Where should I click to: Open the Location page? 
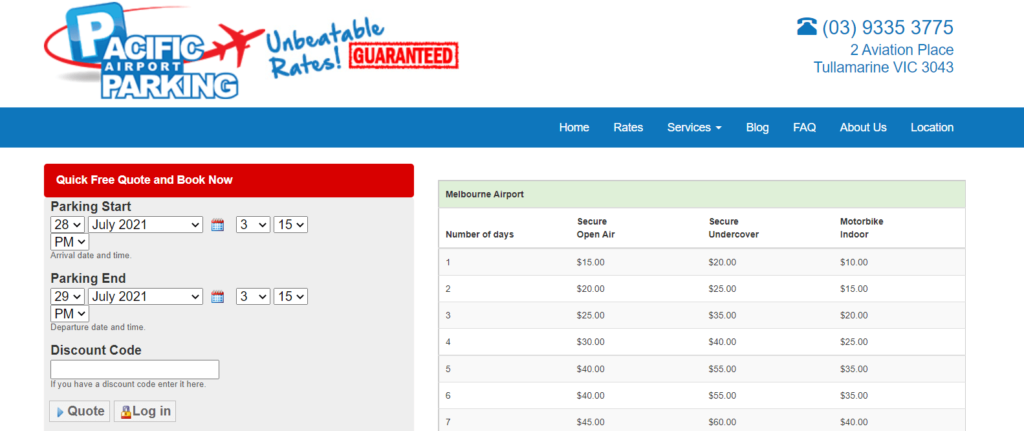coord(932,127)
